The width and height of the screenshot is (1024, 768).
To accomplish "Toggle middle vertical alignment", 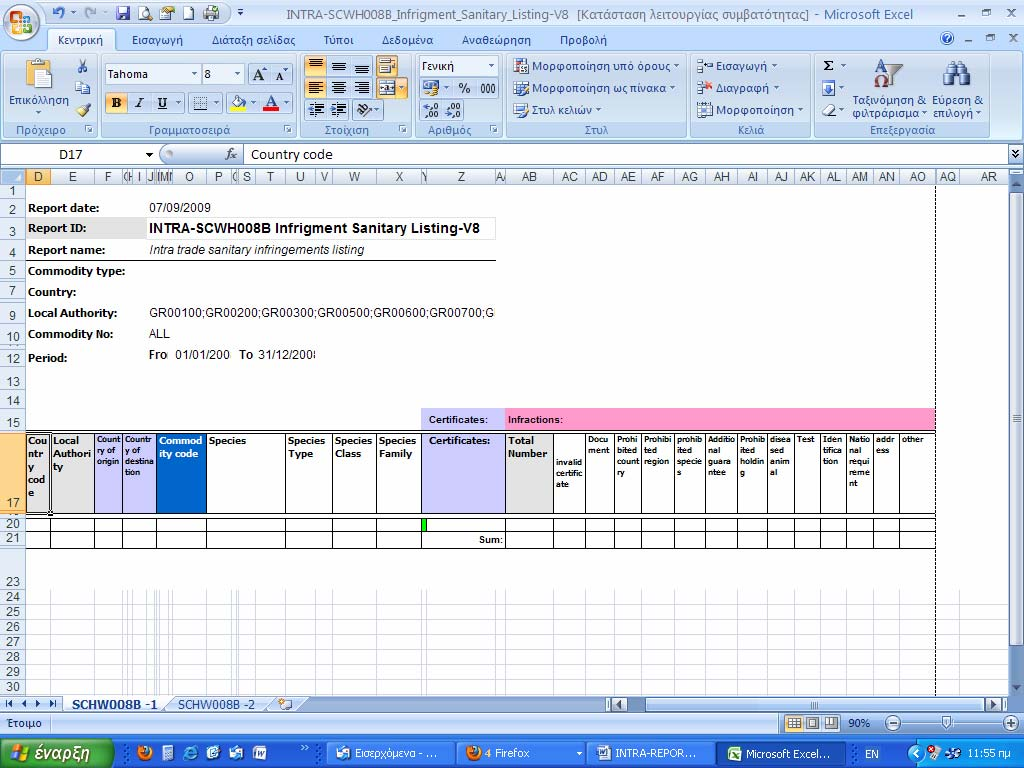I will tap(338, 66).
